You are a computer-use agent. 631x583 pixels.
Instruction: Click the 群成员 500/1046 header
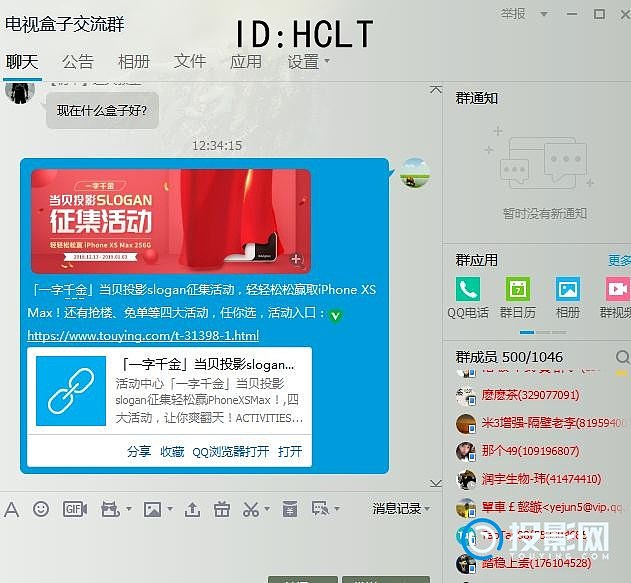coord(509,357)
